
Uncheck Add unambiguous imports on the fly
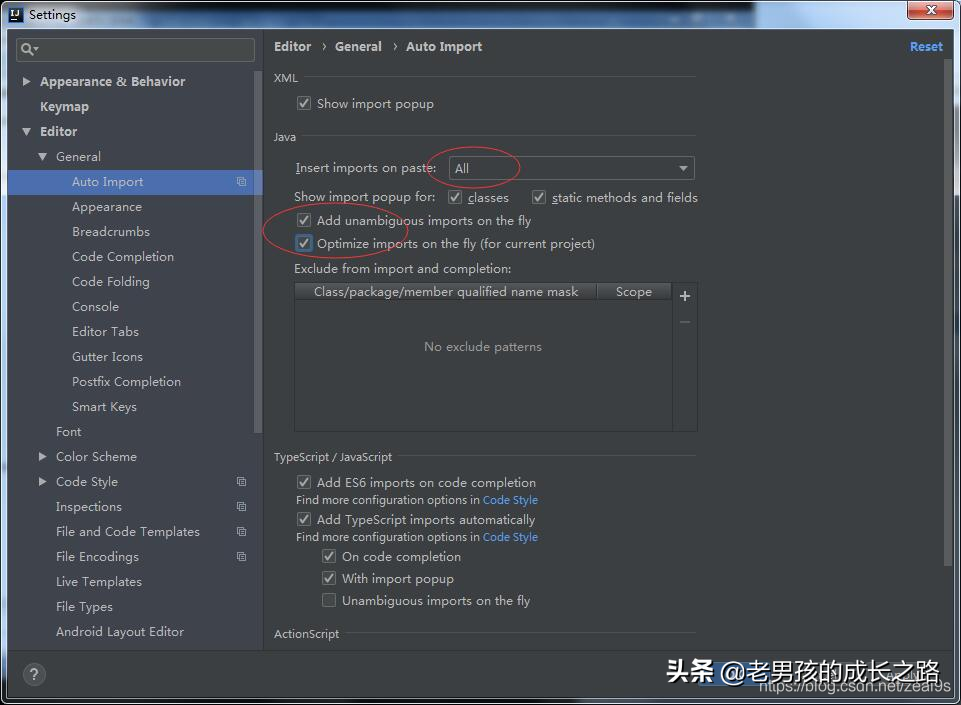(x=304, y=220)
